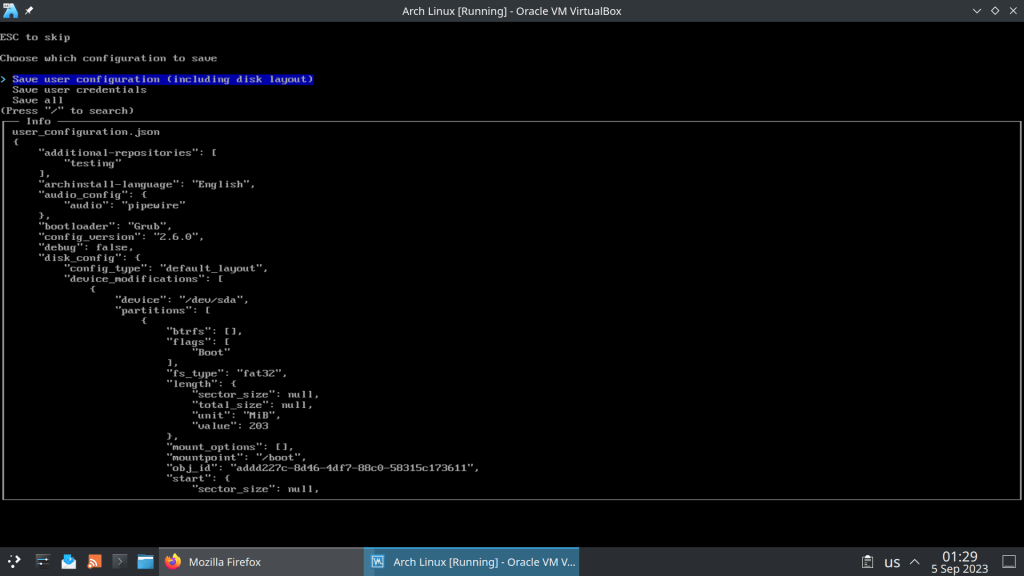
Task: Switch the 'us' keyboard layout indicator
Action: click(x=892, y=562)
